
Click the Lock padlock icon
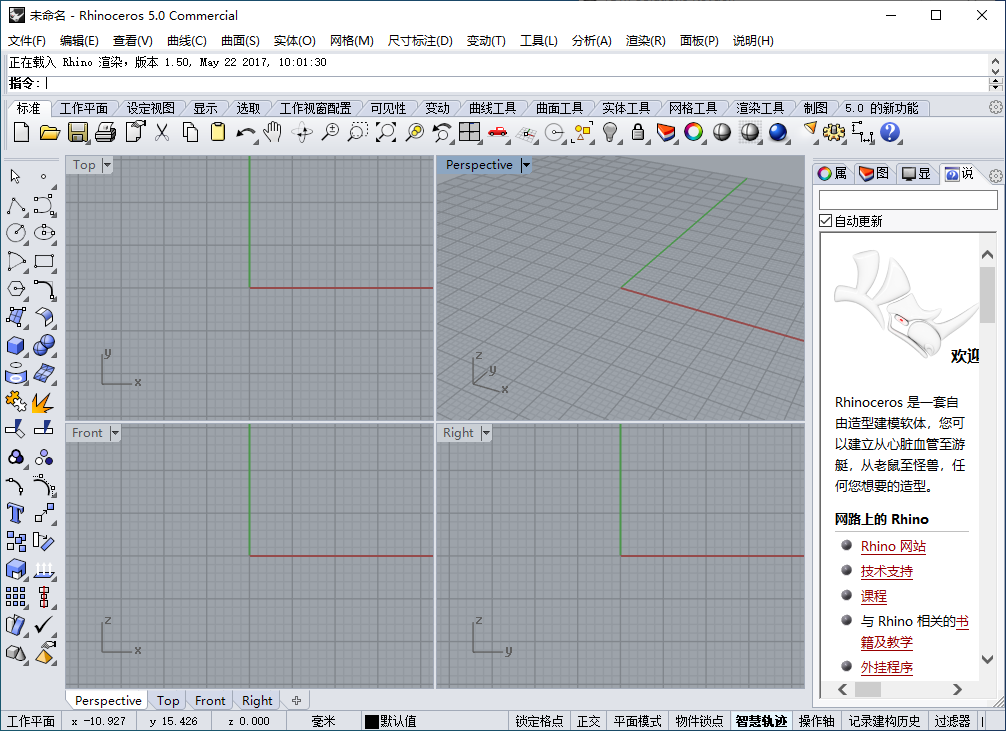638,132
